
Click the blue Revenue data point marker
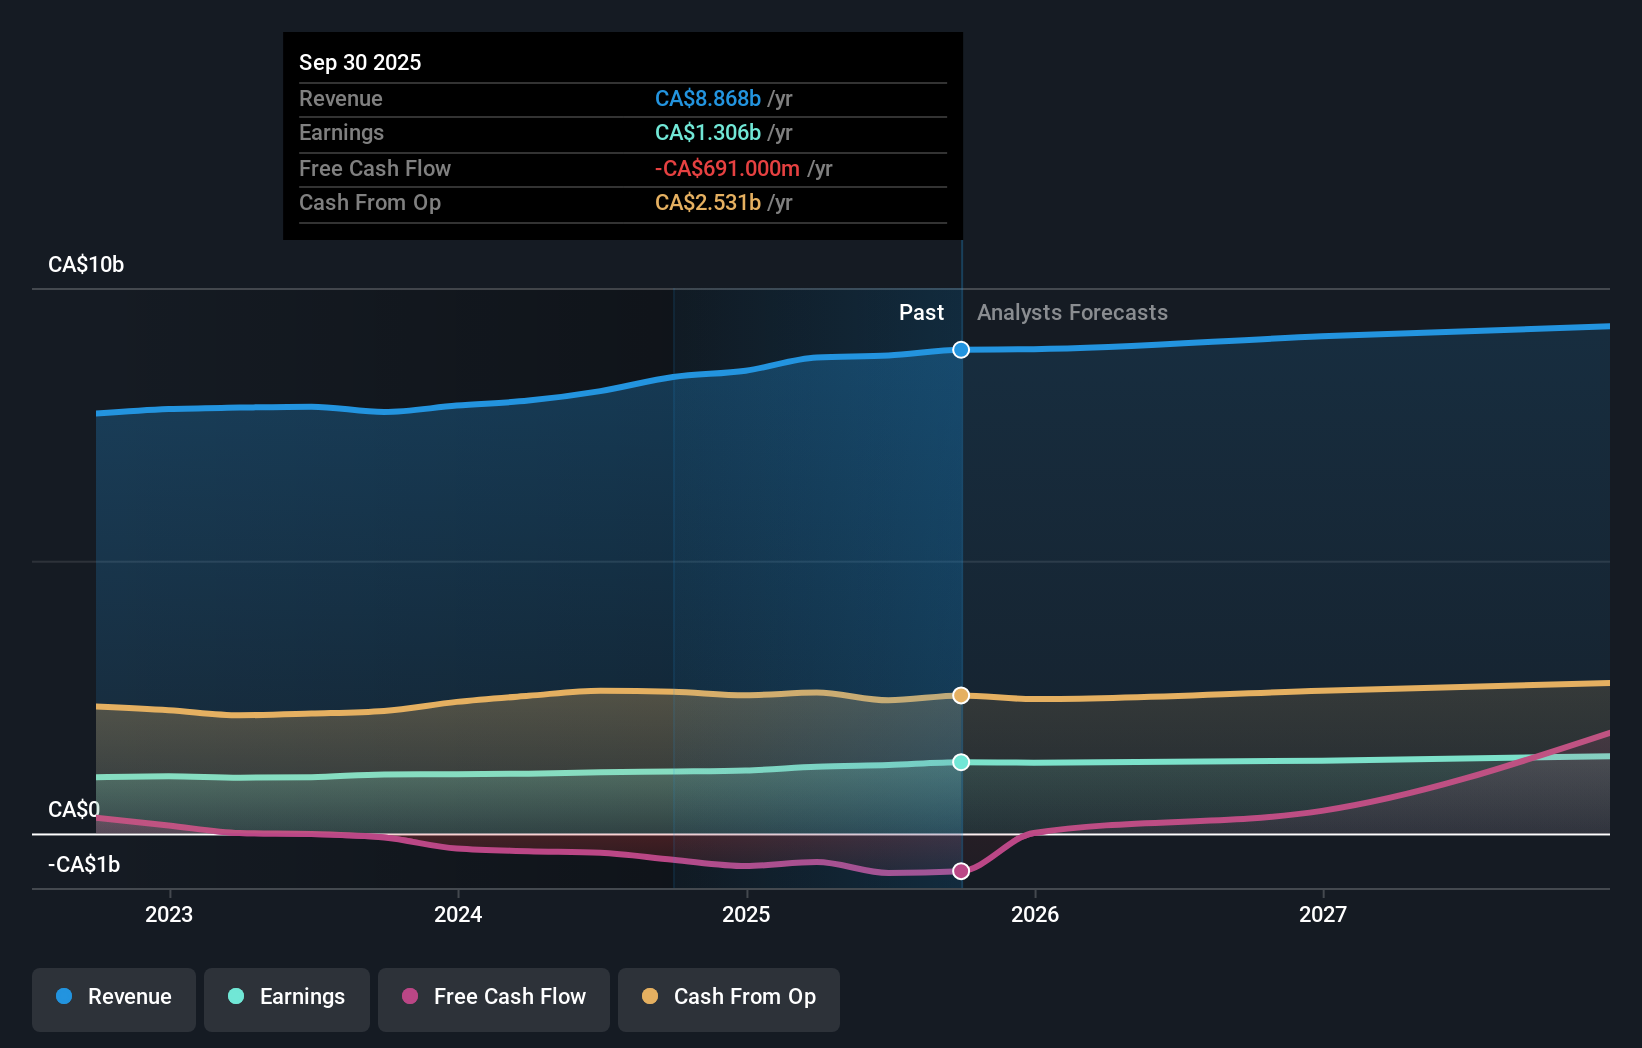pos(961,350)
